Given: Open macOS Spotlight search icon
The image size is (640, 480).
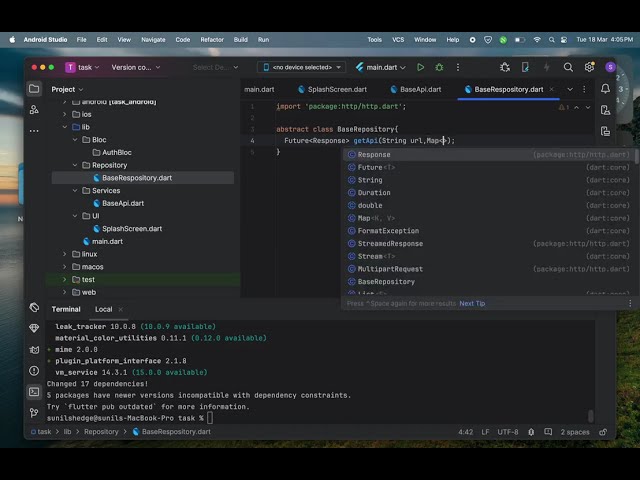Looking at the screenshot, I should pyautogui.click(x=551, y=40).
